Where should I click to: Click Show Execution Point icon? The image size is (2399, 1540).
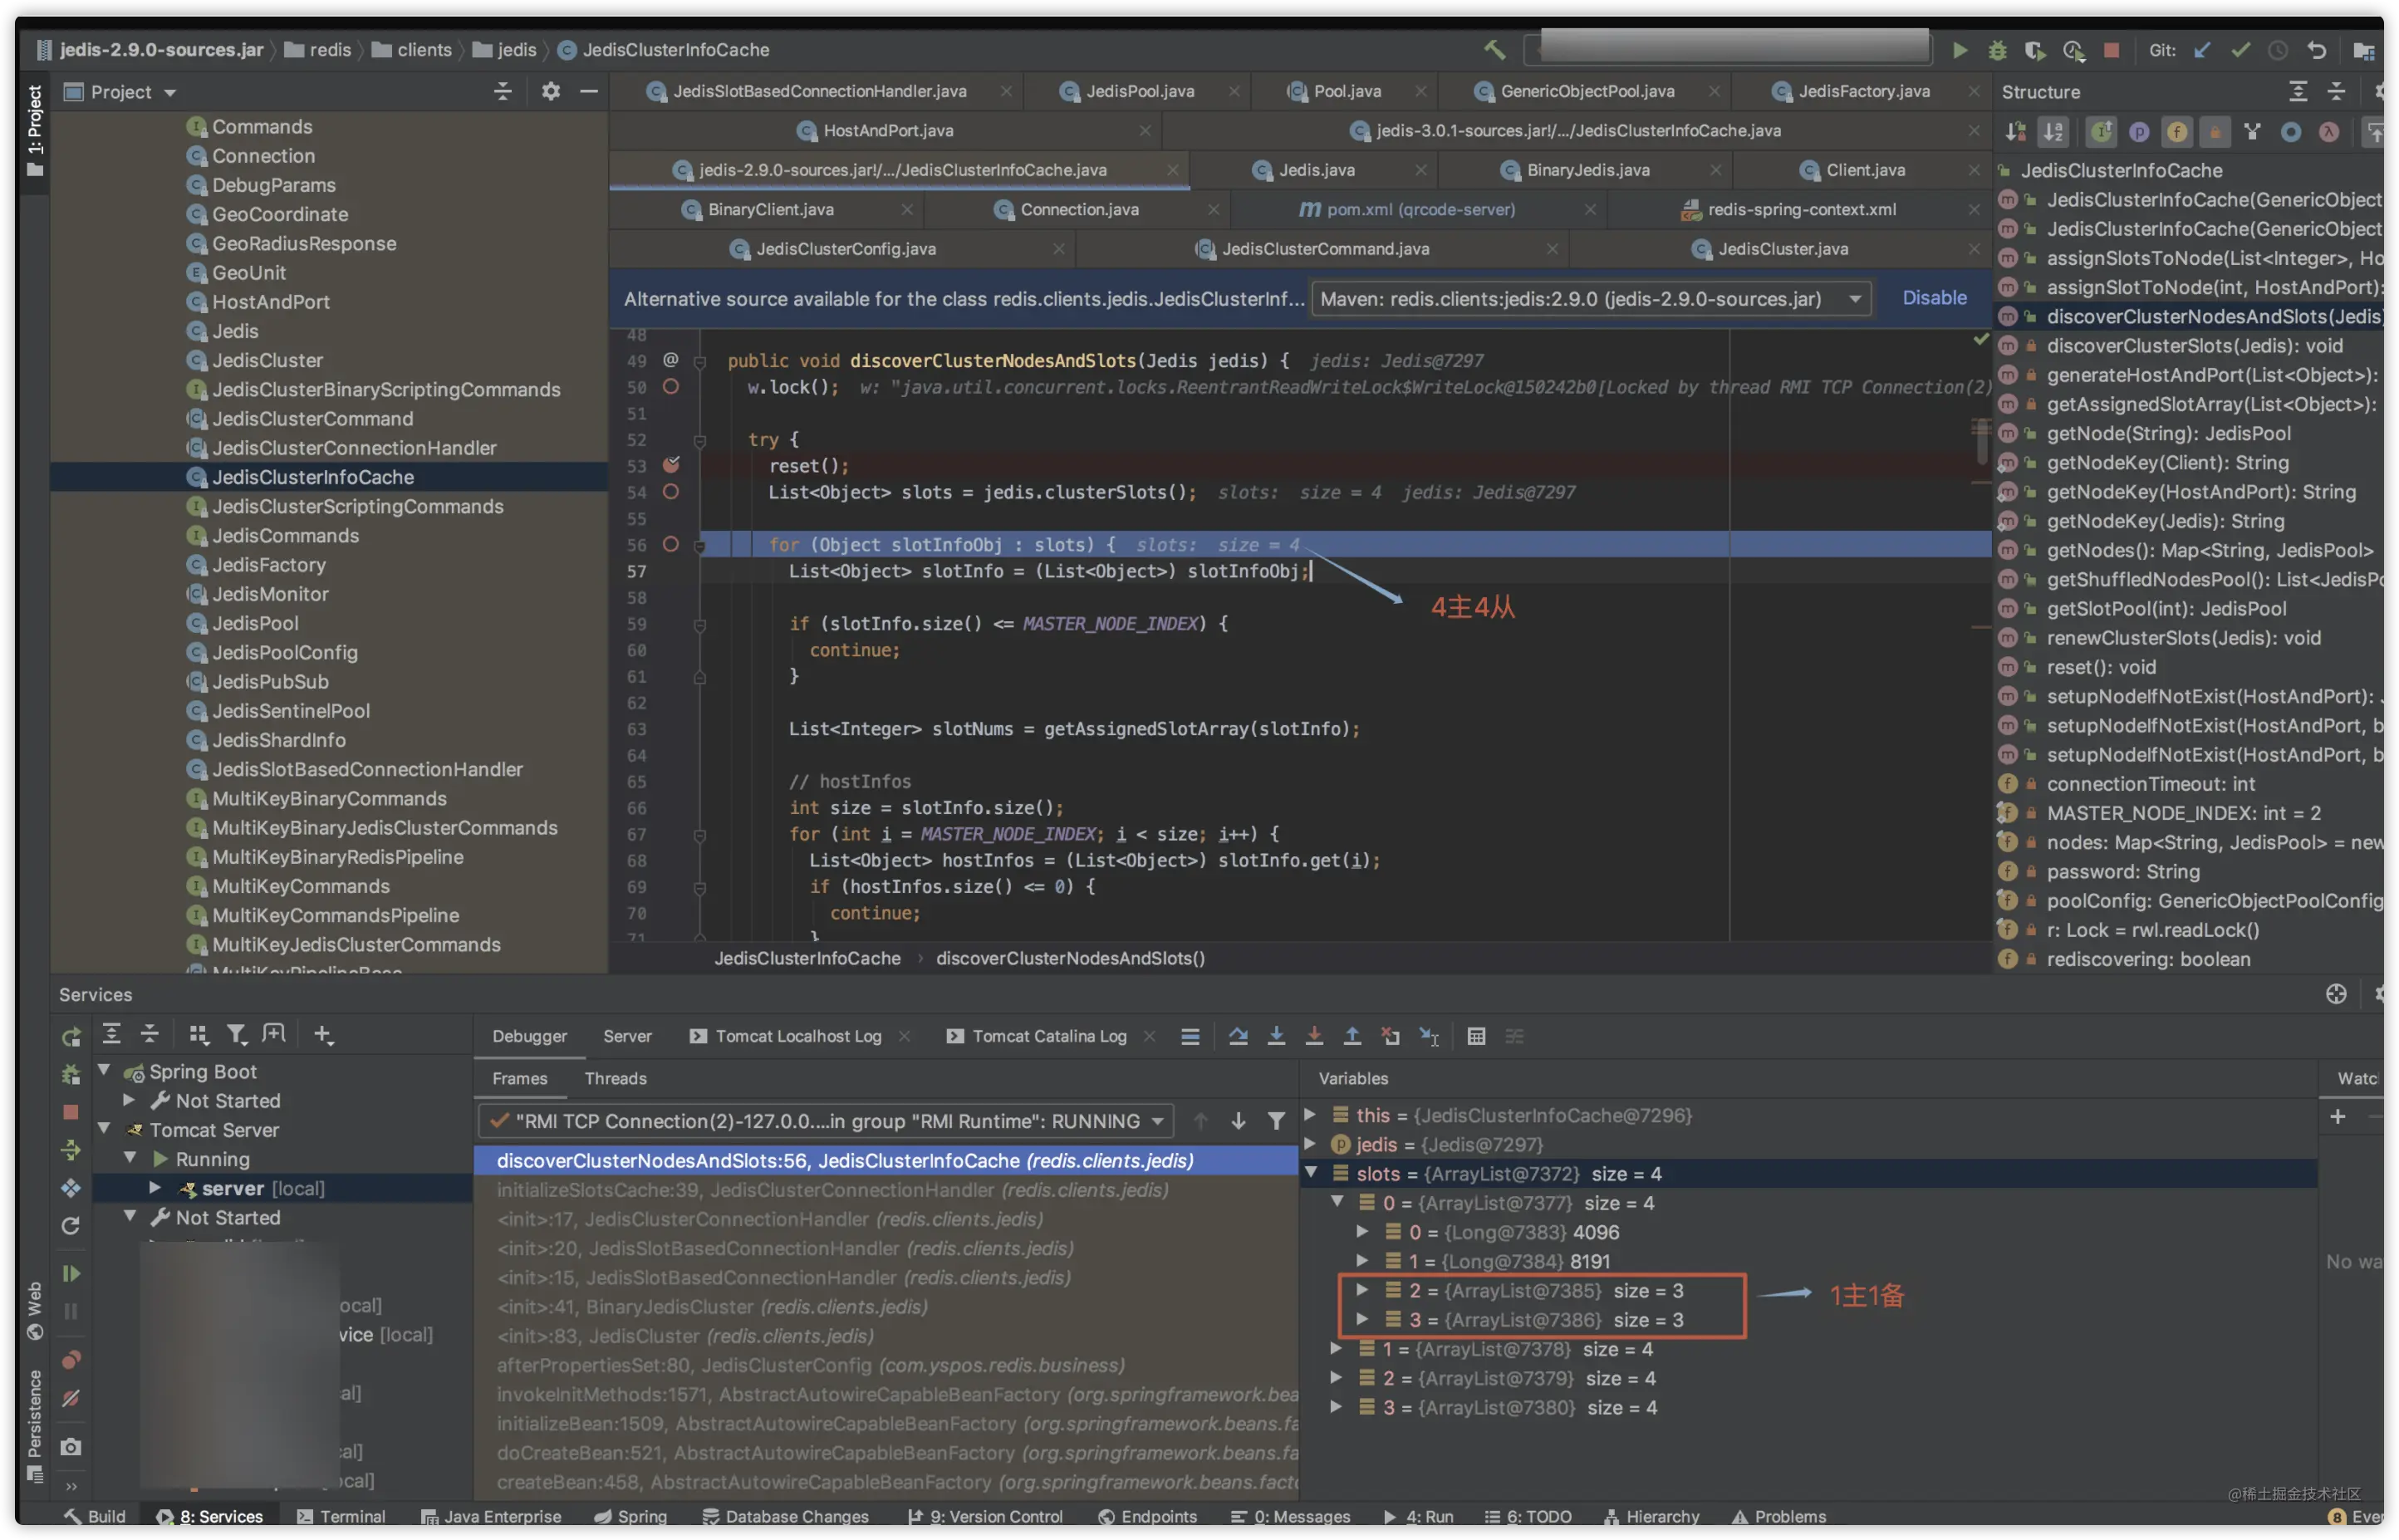click(1190, 1036)
